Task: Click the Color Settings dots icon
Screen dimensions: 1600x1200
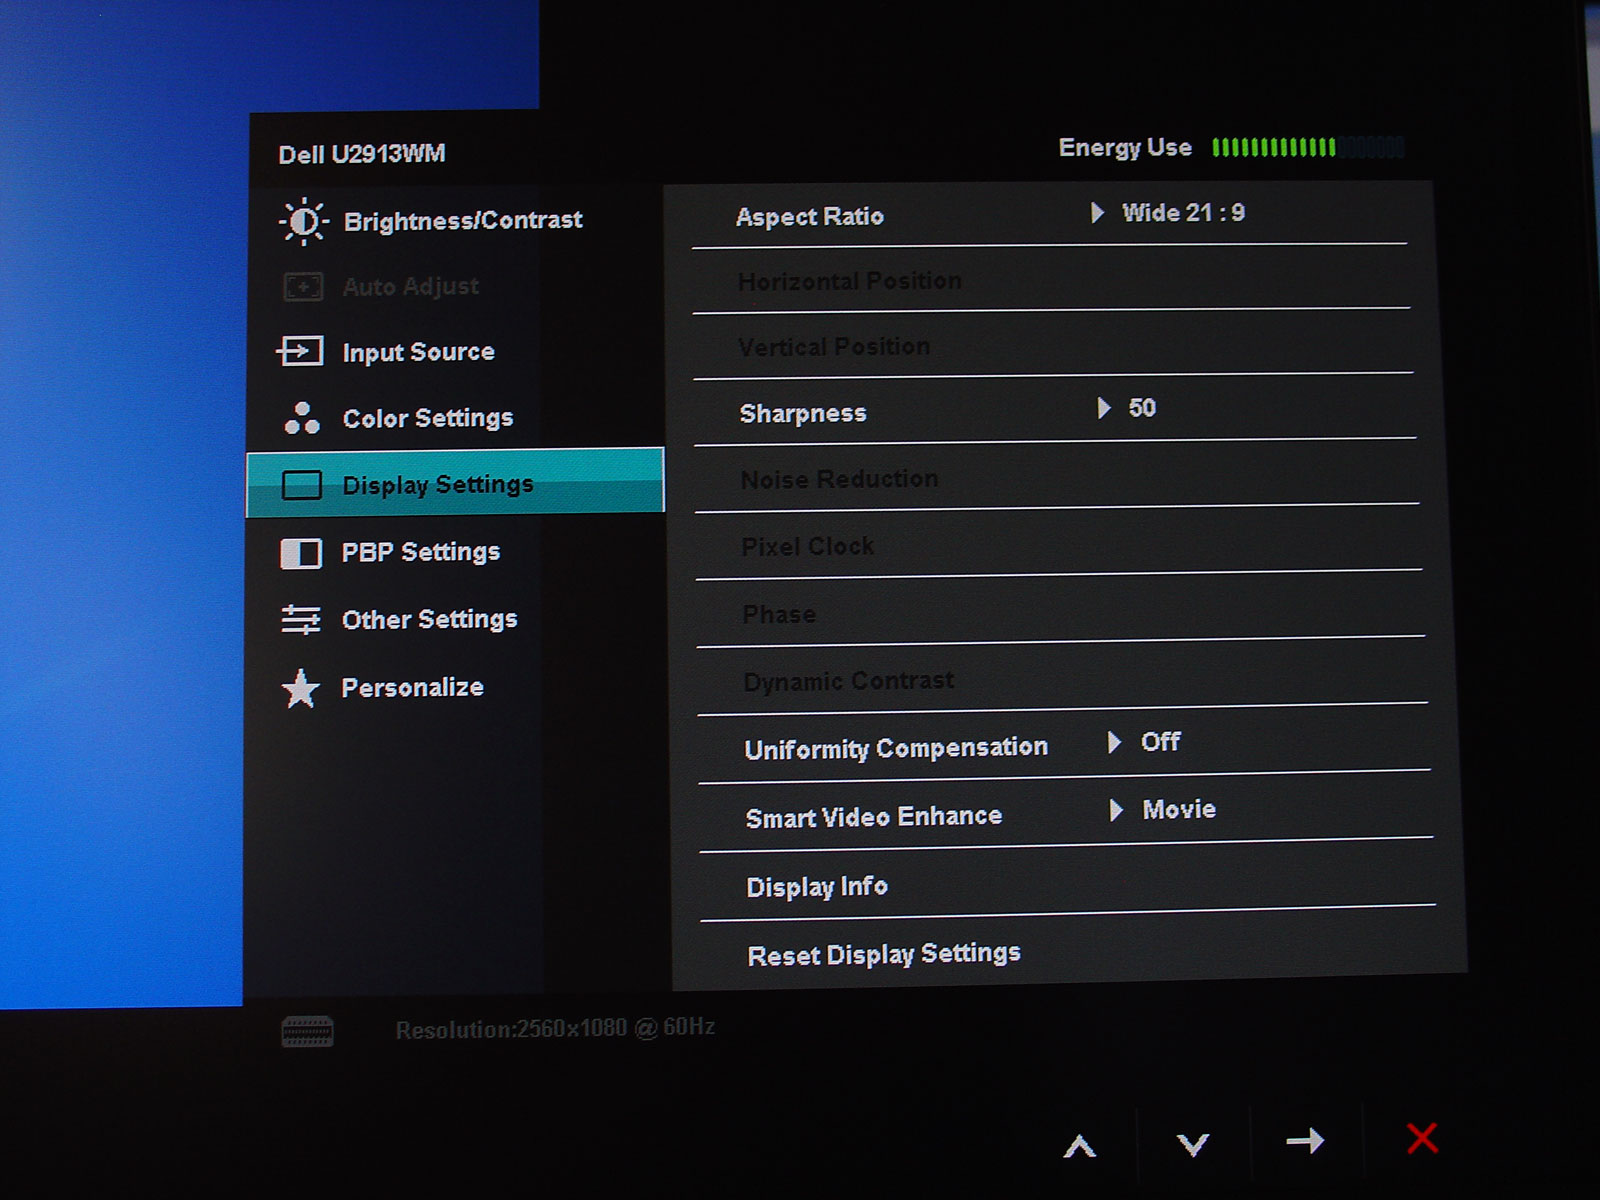Action: [302, 418]
